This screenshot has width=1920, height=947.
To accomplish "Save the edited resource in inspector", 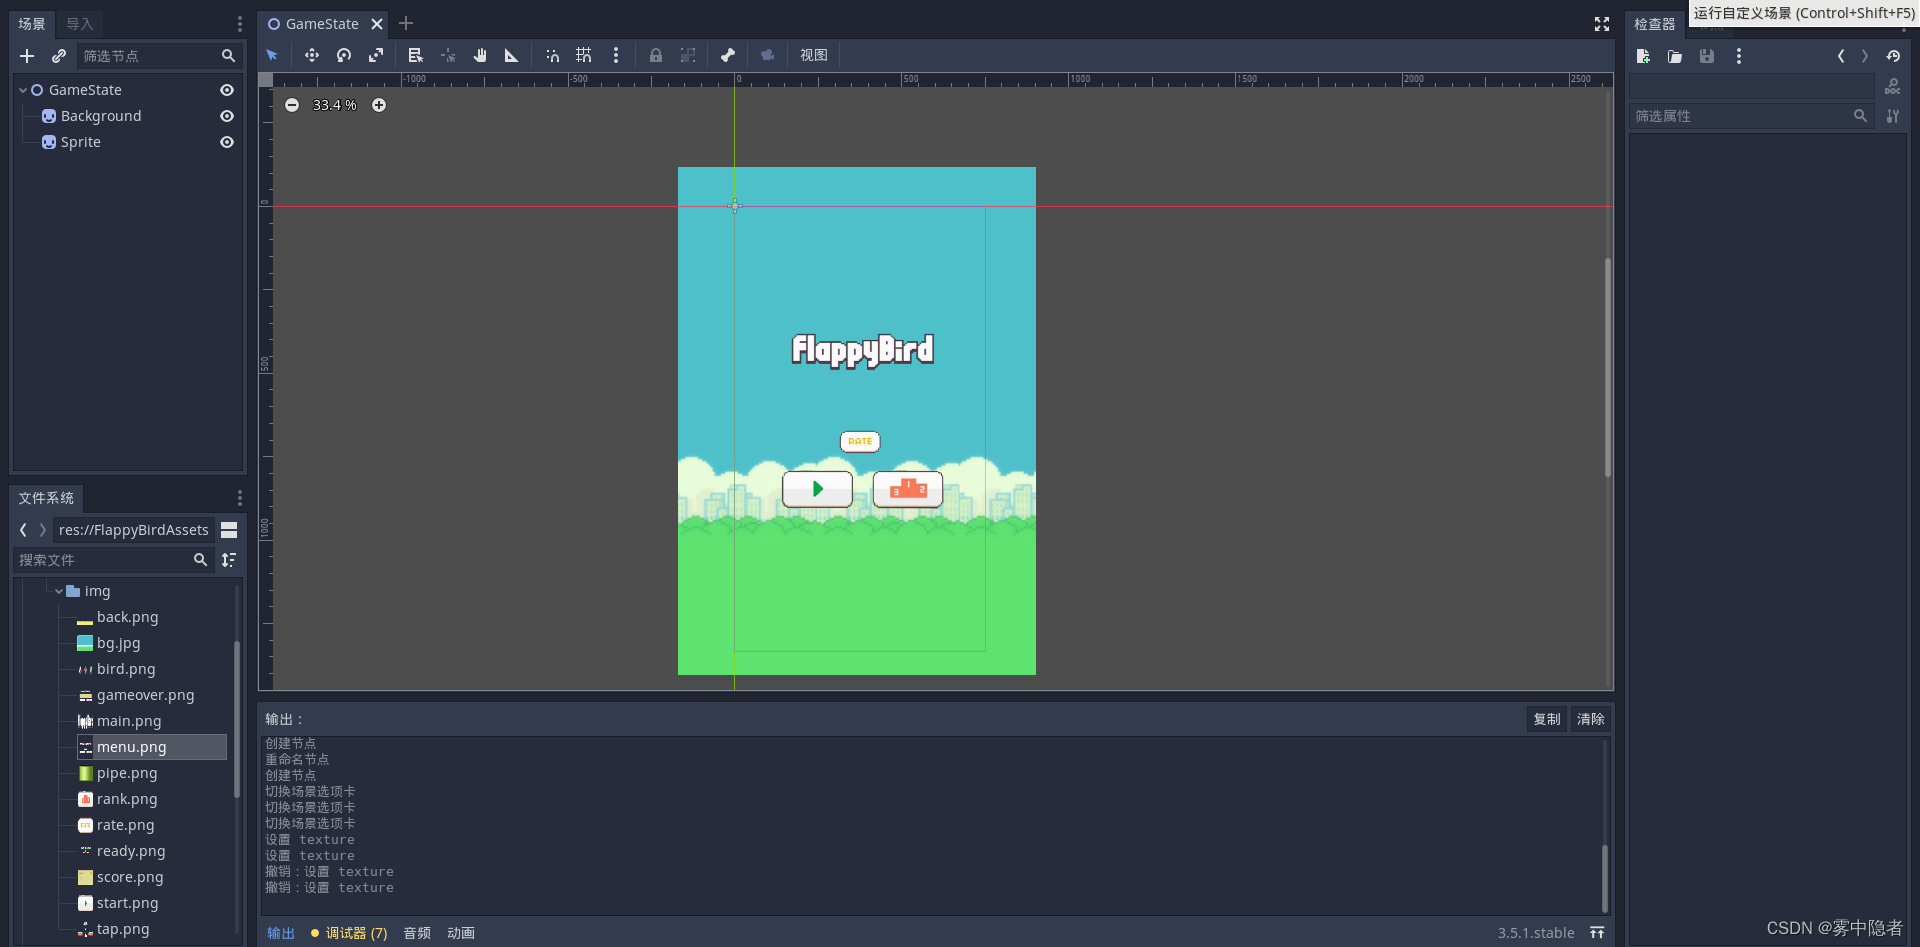I will point(1707,56).
